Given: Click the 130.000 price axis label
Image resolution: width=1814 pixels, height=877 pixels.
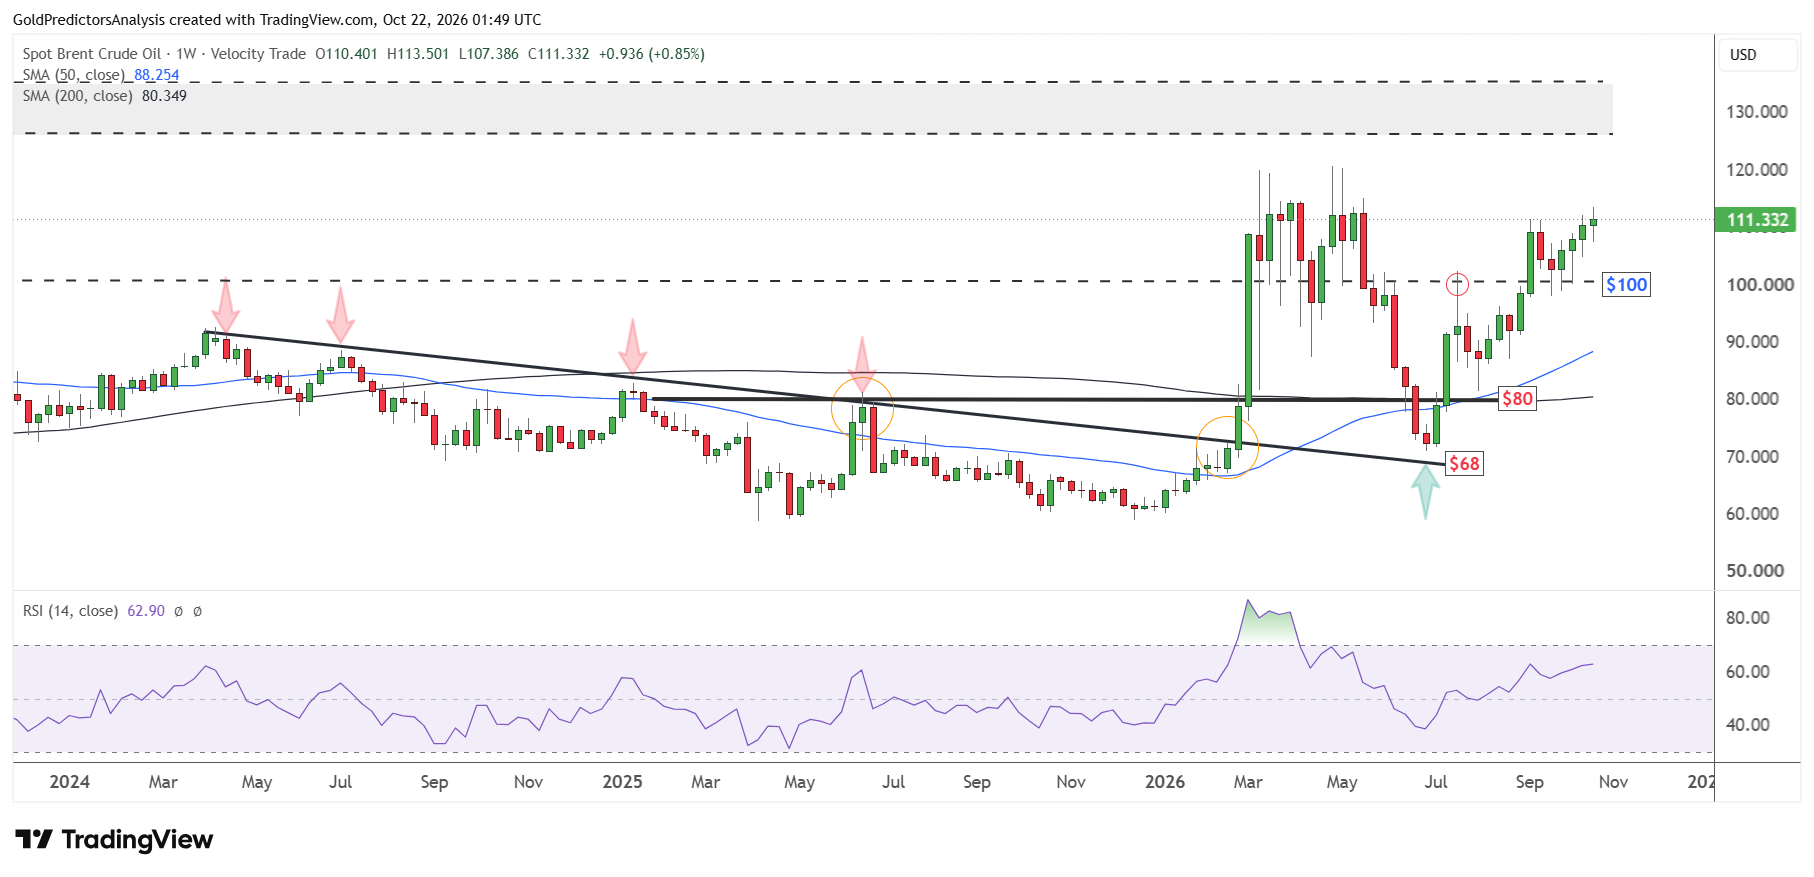Looking at the screenshot, I should click(1757, 112).
